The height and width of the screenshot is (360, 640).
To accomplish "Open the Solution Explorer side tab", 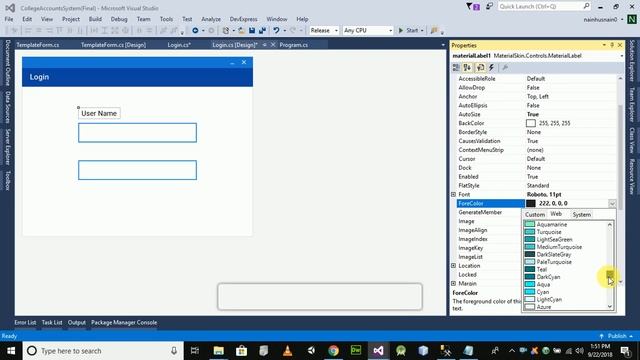I will [x=632, y=60].
